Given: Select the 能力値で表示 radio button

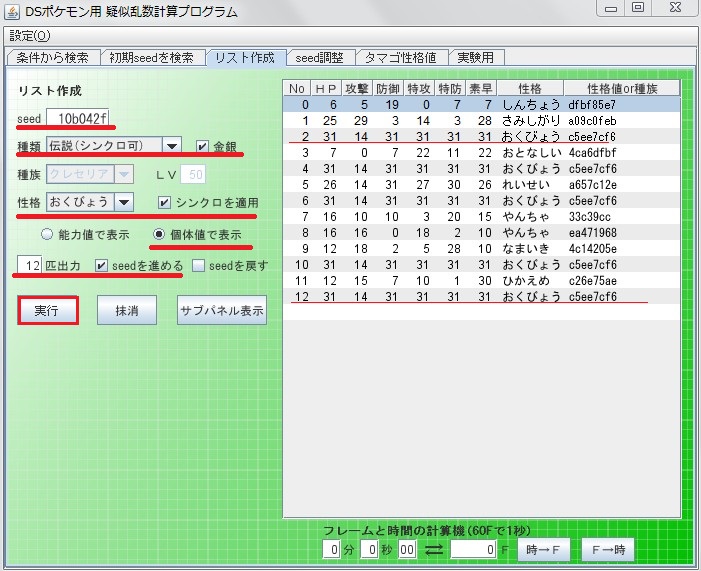Looking at the screenshot, I should (47, 234).
